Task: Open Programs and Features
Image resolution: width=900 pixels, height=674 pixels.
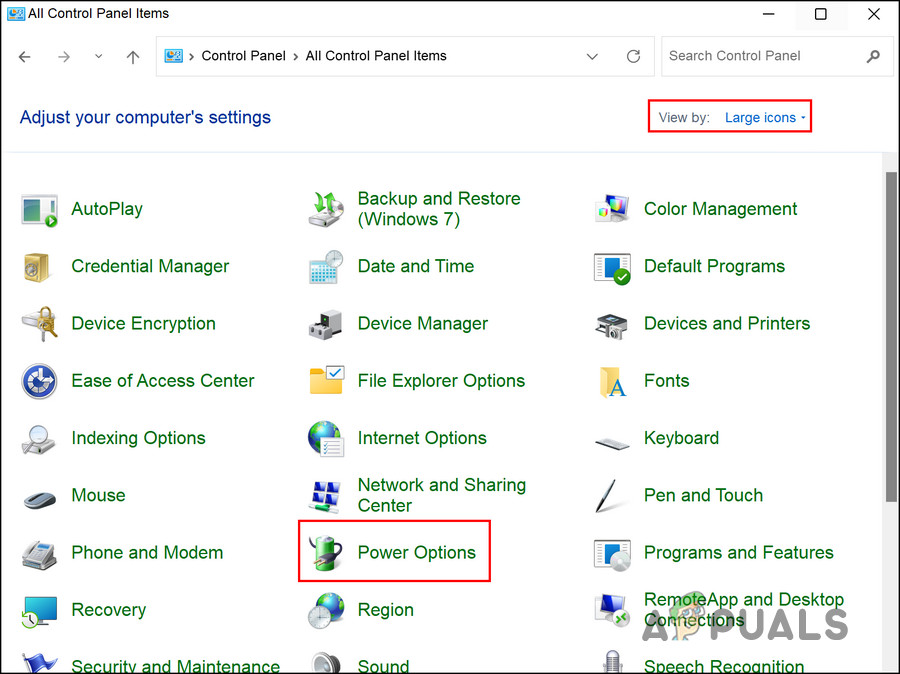Action: (x=739, y=552)
